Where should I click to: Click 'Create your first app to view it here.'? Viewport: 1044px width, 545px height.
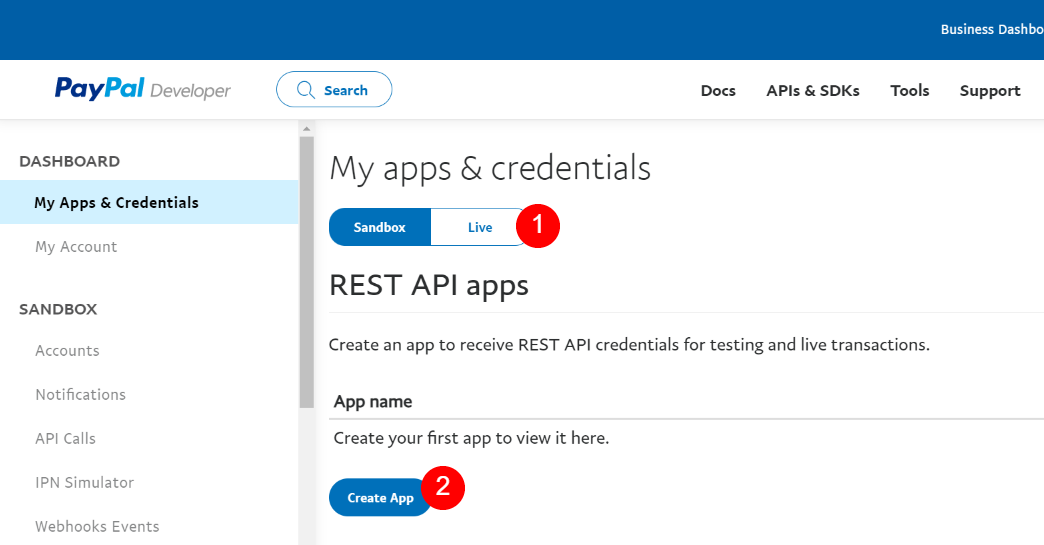click(x=471, y=439)
